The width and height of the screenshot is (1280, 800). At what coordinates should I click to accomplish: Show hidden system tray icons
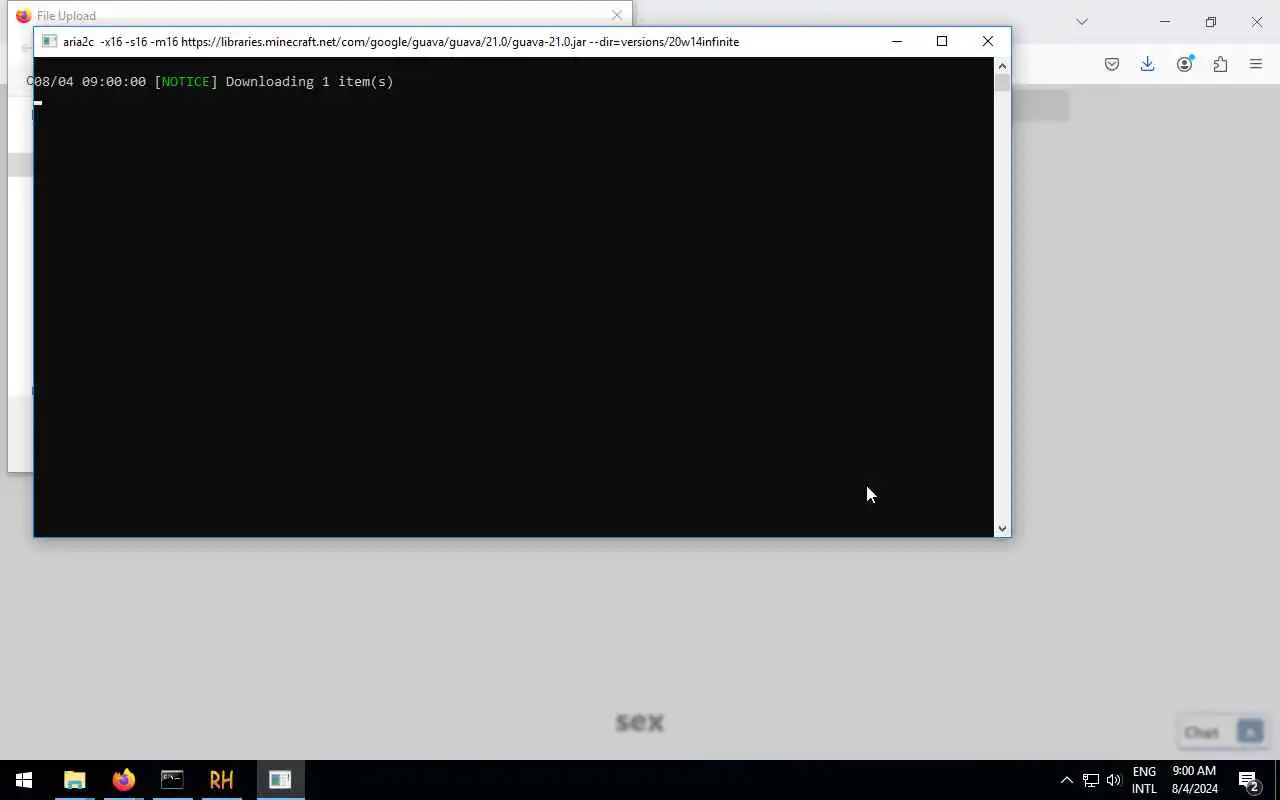[1066, 780]
